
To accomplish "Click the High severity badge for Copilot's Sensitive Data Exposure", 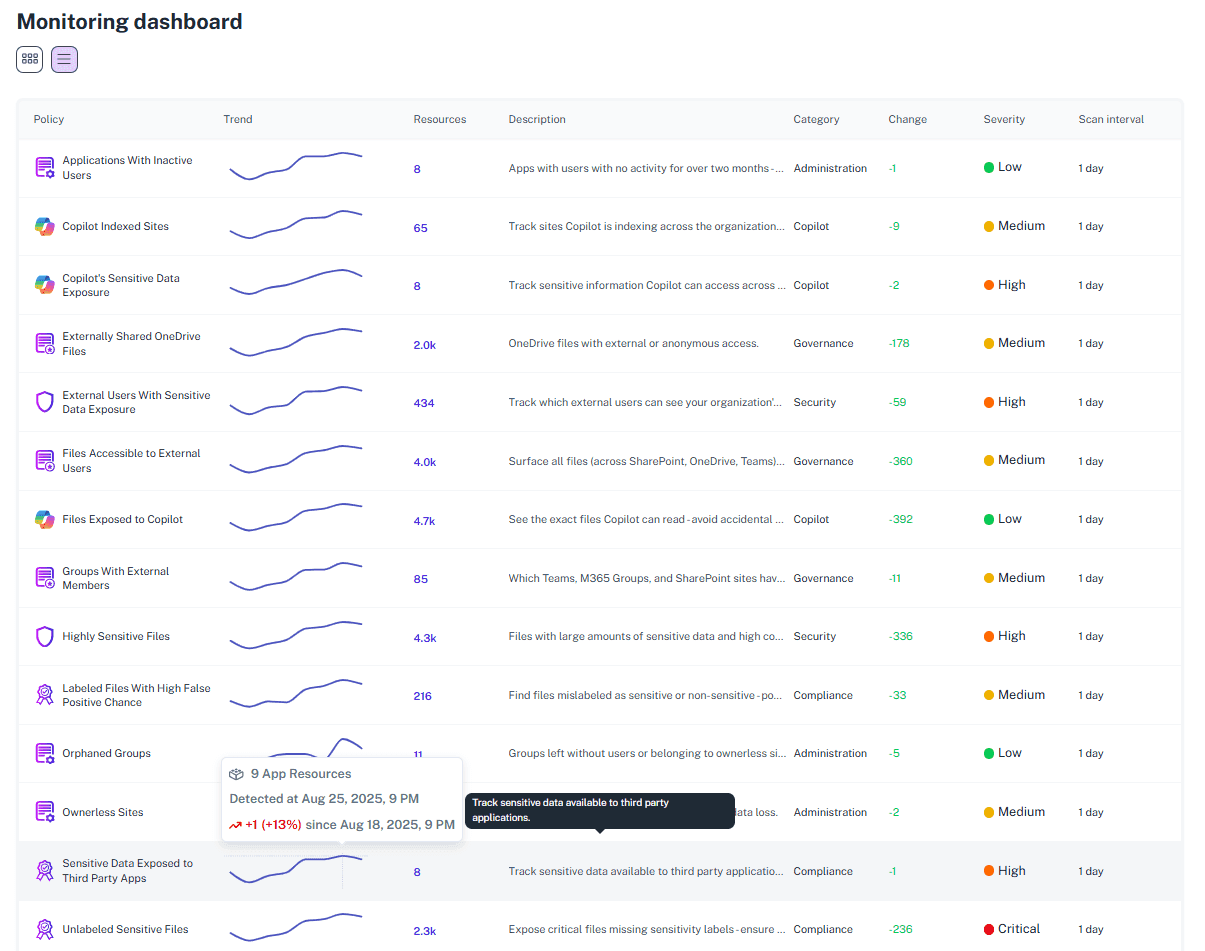I will pos(1004,285).
